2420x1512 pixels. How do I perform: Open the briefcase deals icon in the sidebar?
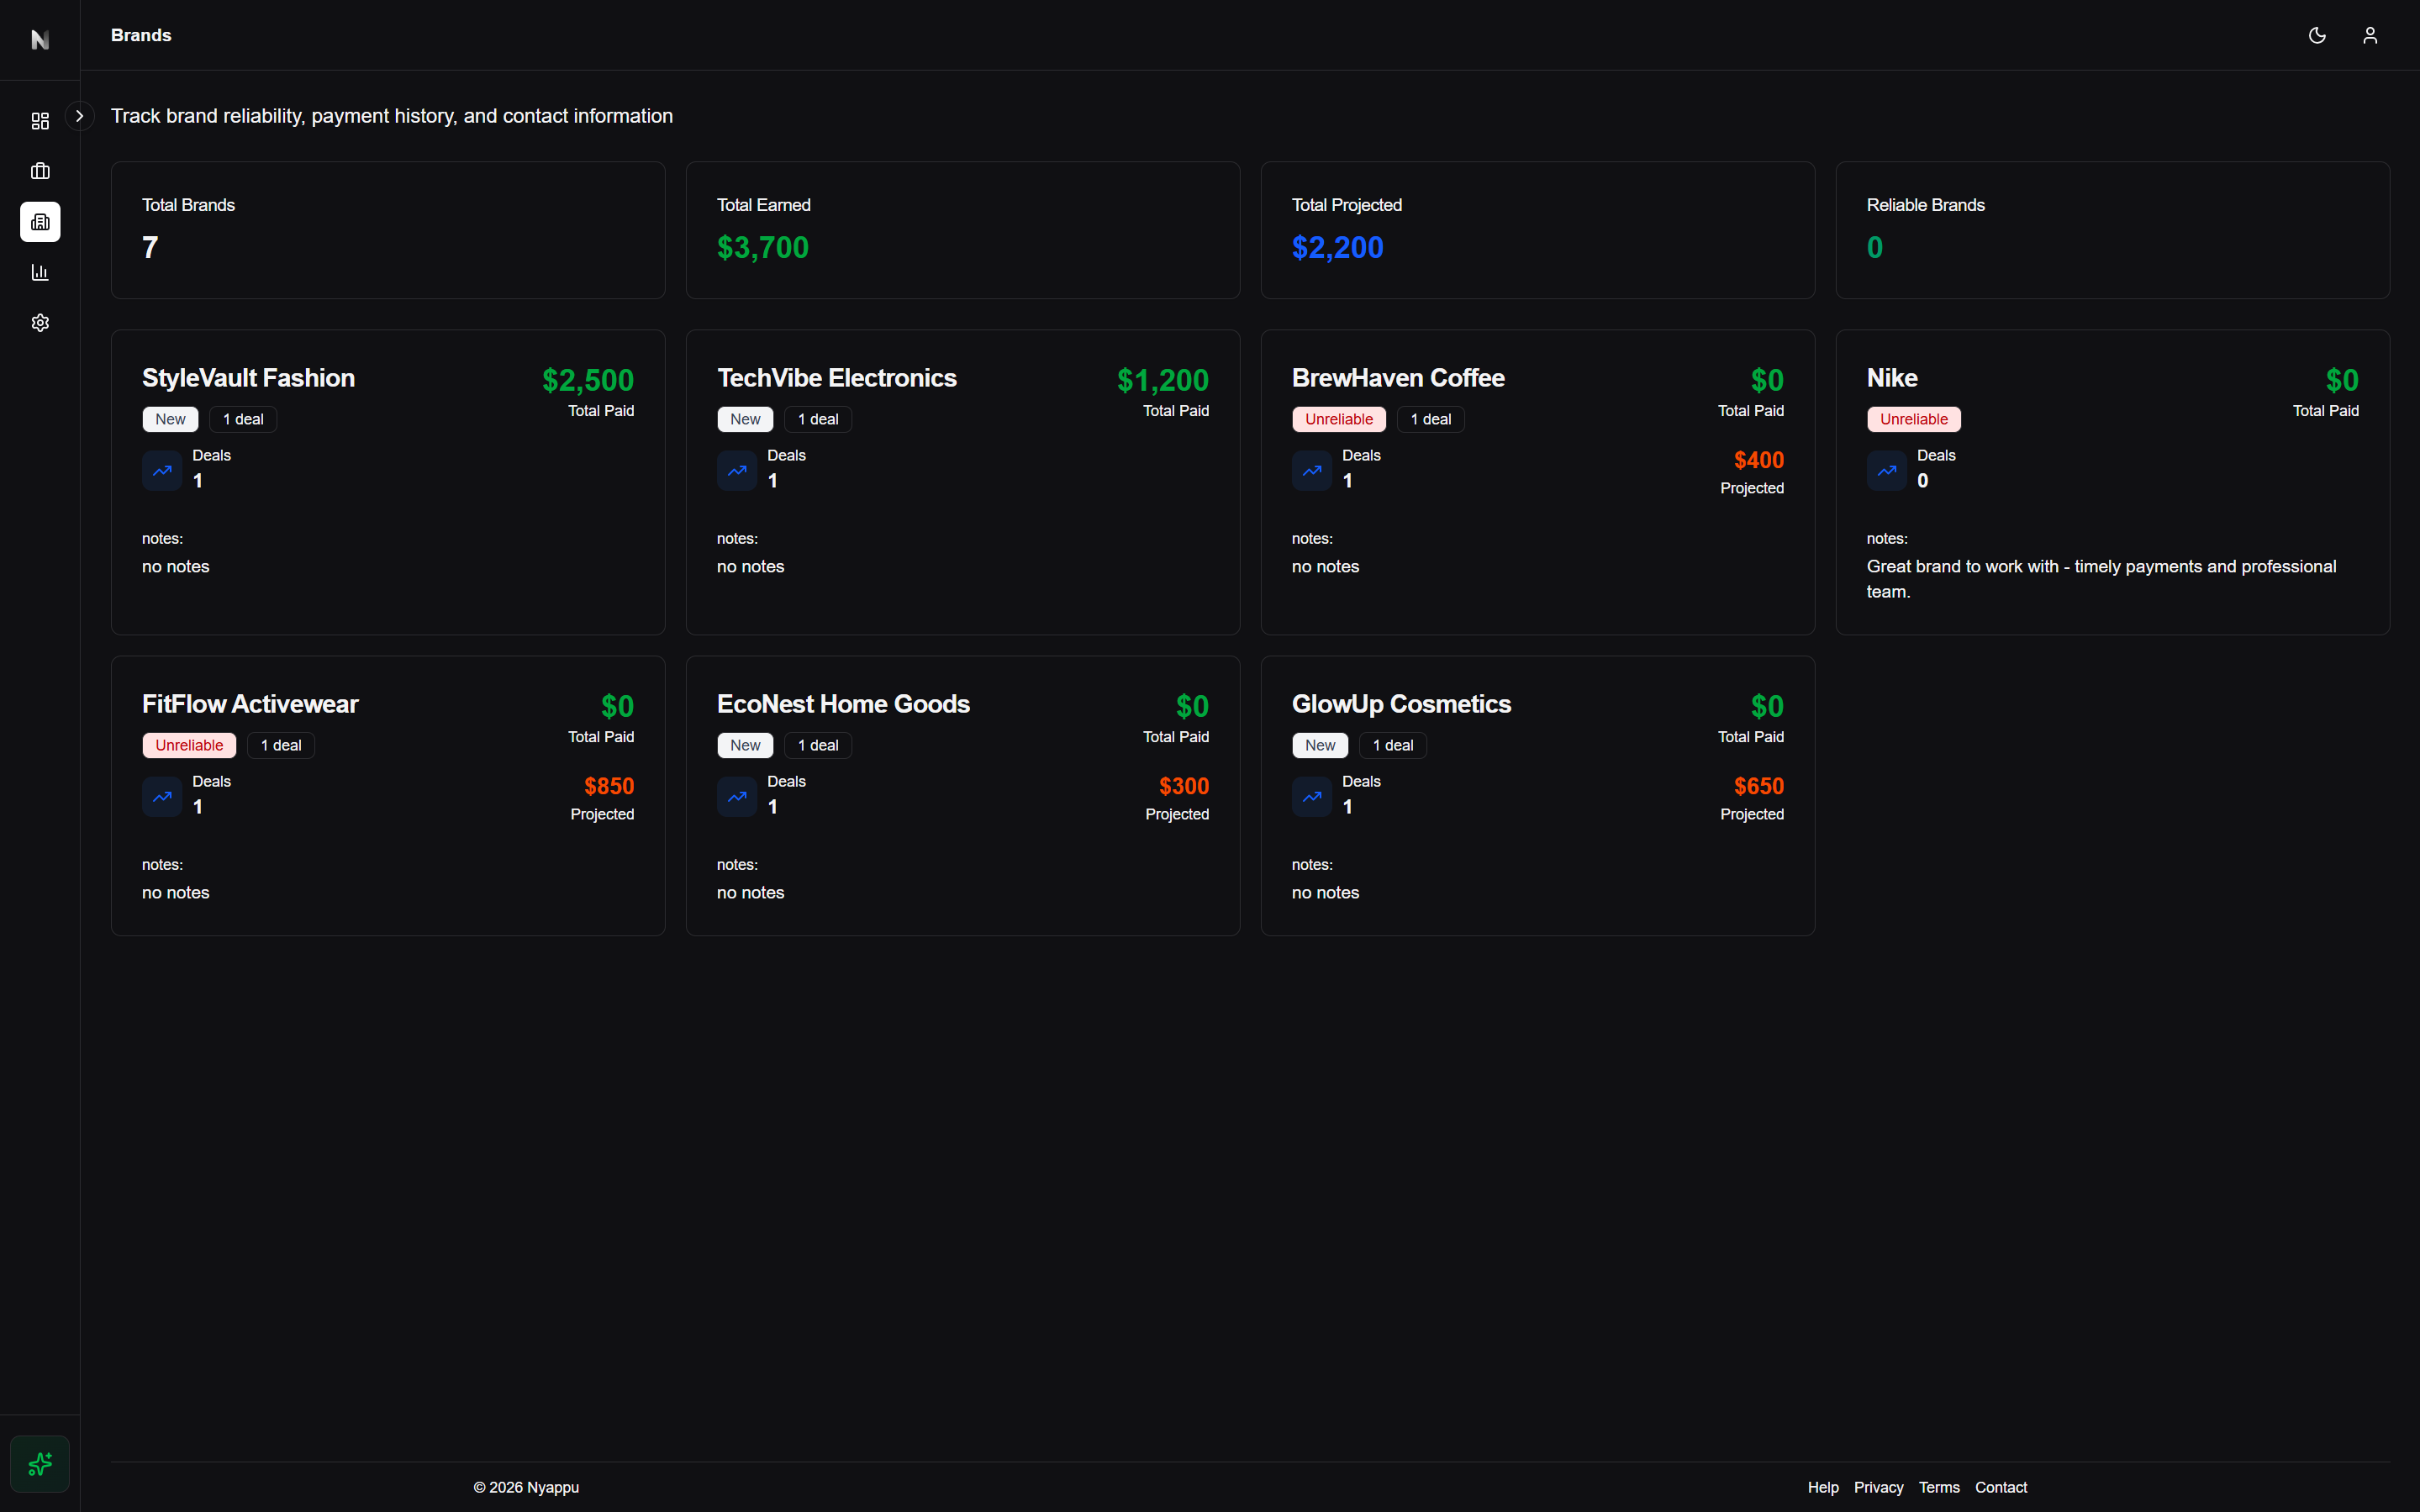point(40,171)
